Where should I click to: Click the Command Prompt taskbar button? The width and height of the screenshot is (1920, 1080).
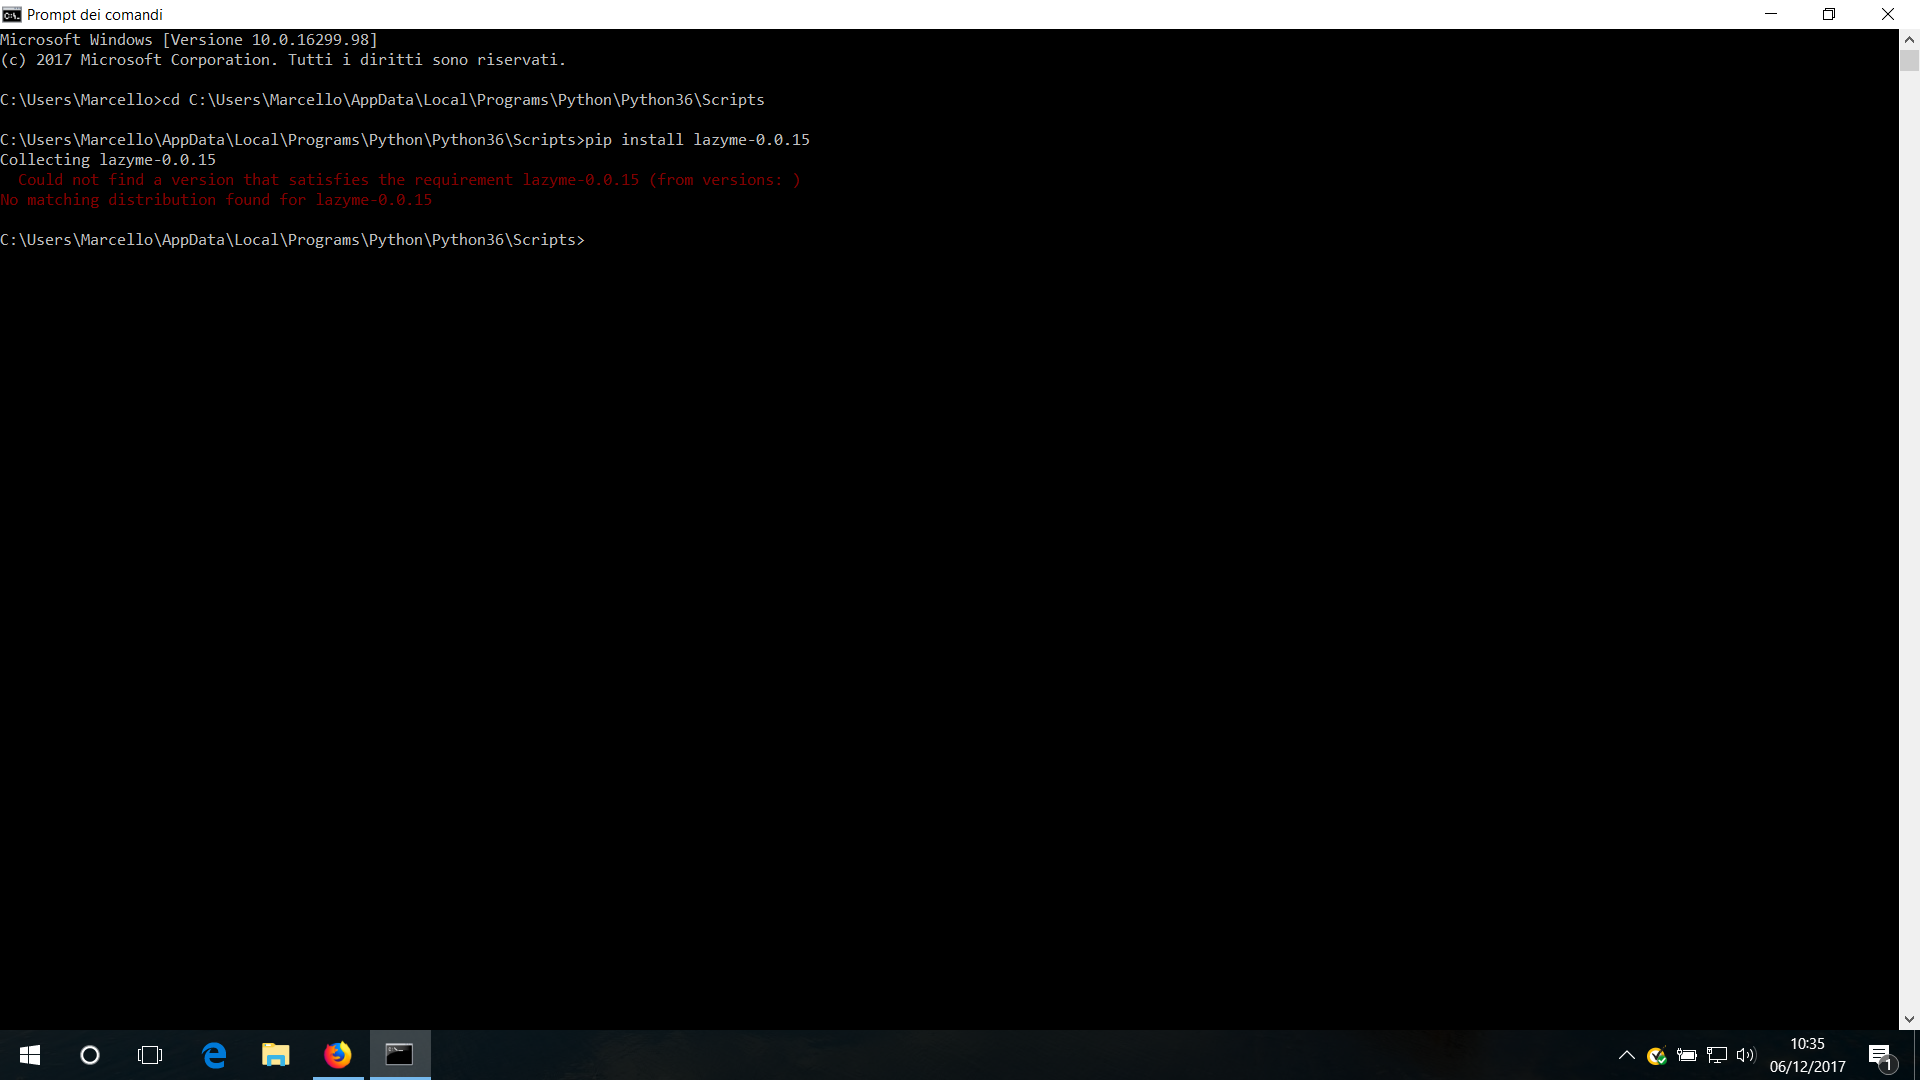click(400, 1055)
